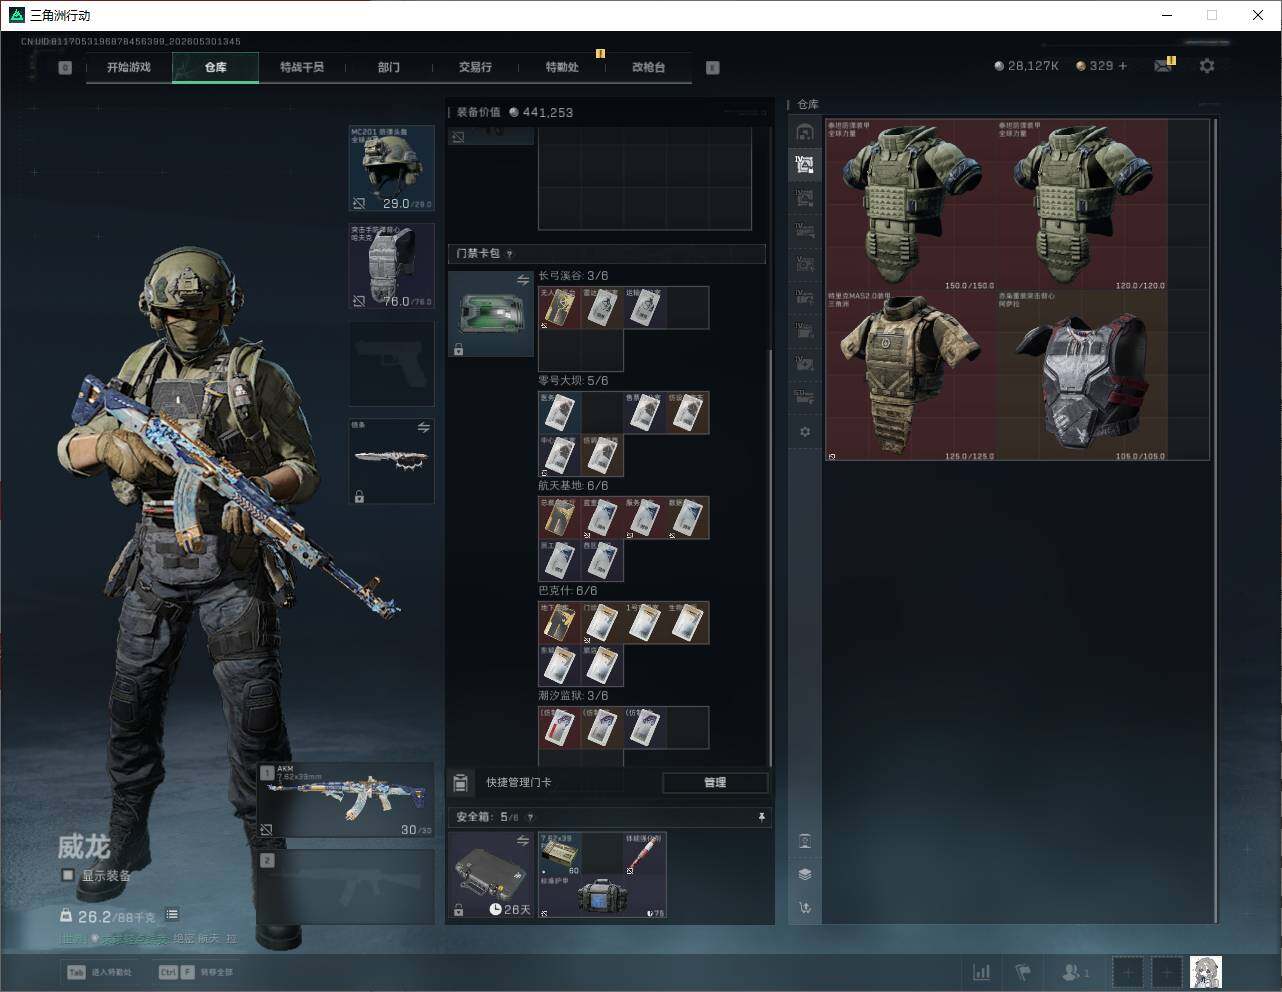Click the 航天基地: 6/6 label
1282x992 pixels.
point(573,486)
